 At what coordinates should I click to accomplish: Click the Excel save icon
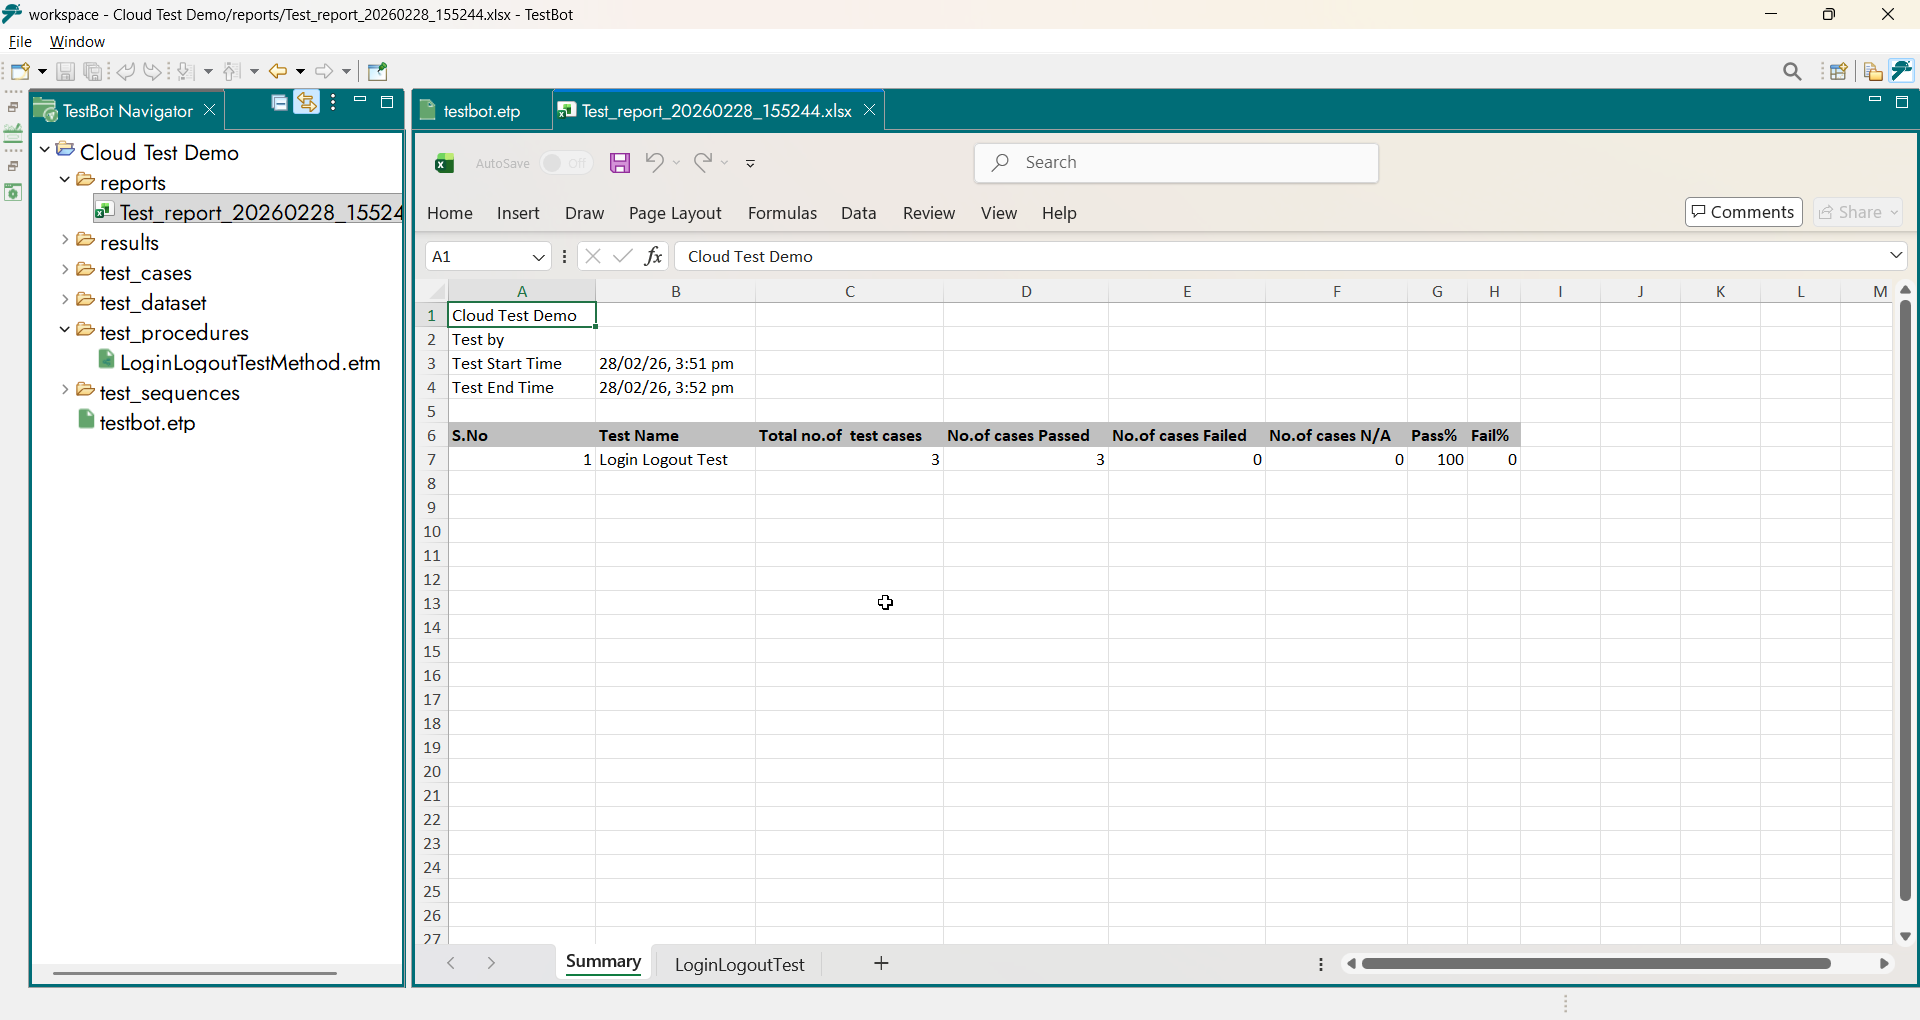[x=620, y=163]
